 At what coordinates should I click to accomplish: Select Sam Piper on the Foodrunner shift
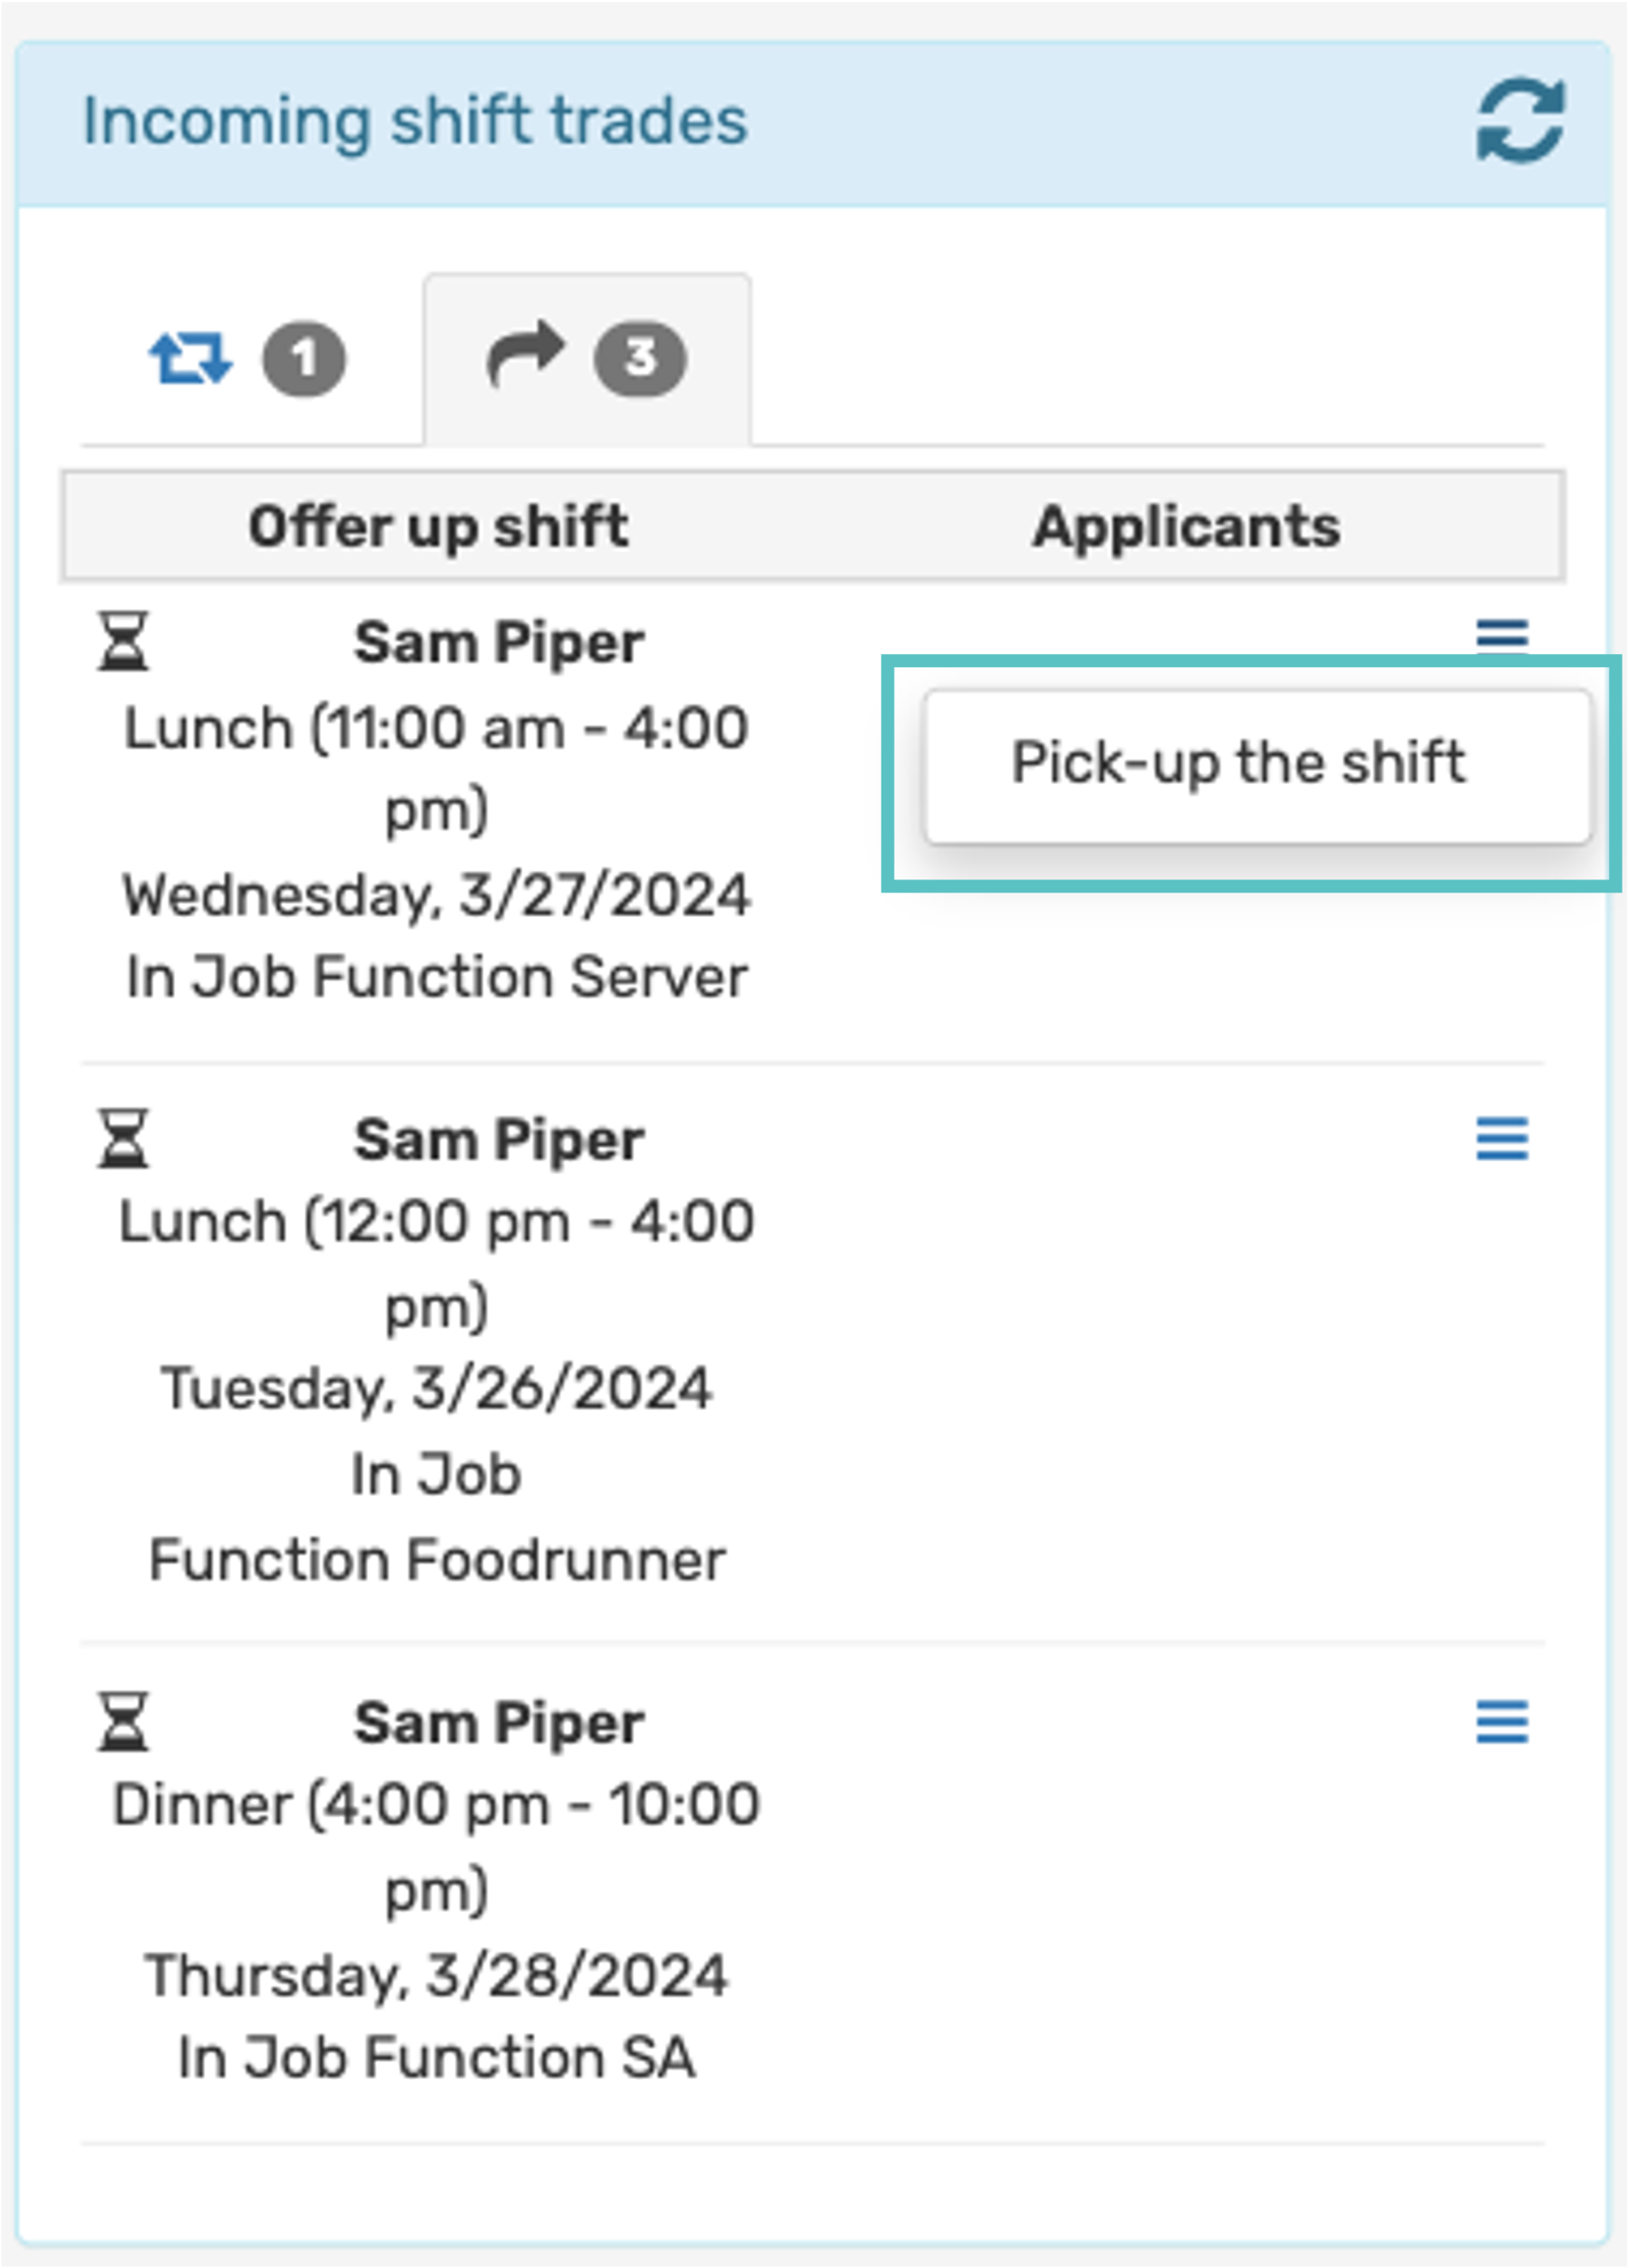pyautogui.click(x=498, y=1140)
